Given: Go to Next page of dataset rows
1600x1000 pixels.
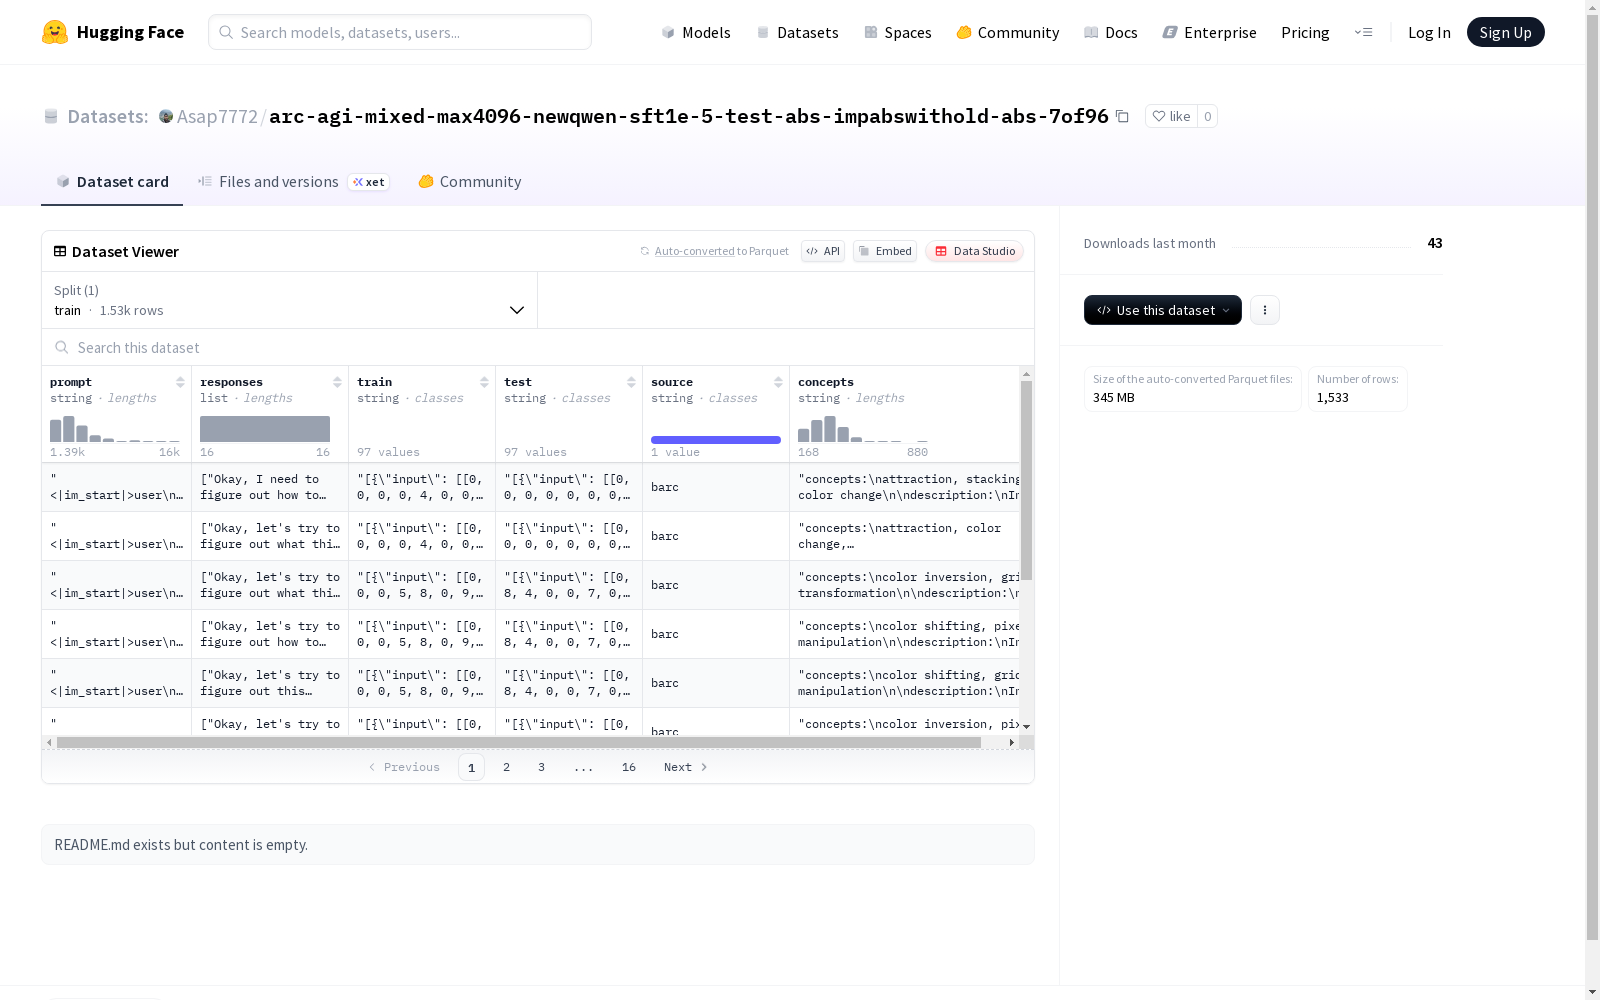Looking at the screenshot, I should coord(686,767).
